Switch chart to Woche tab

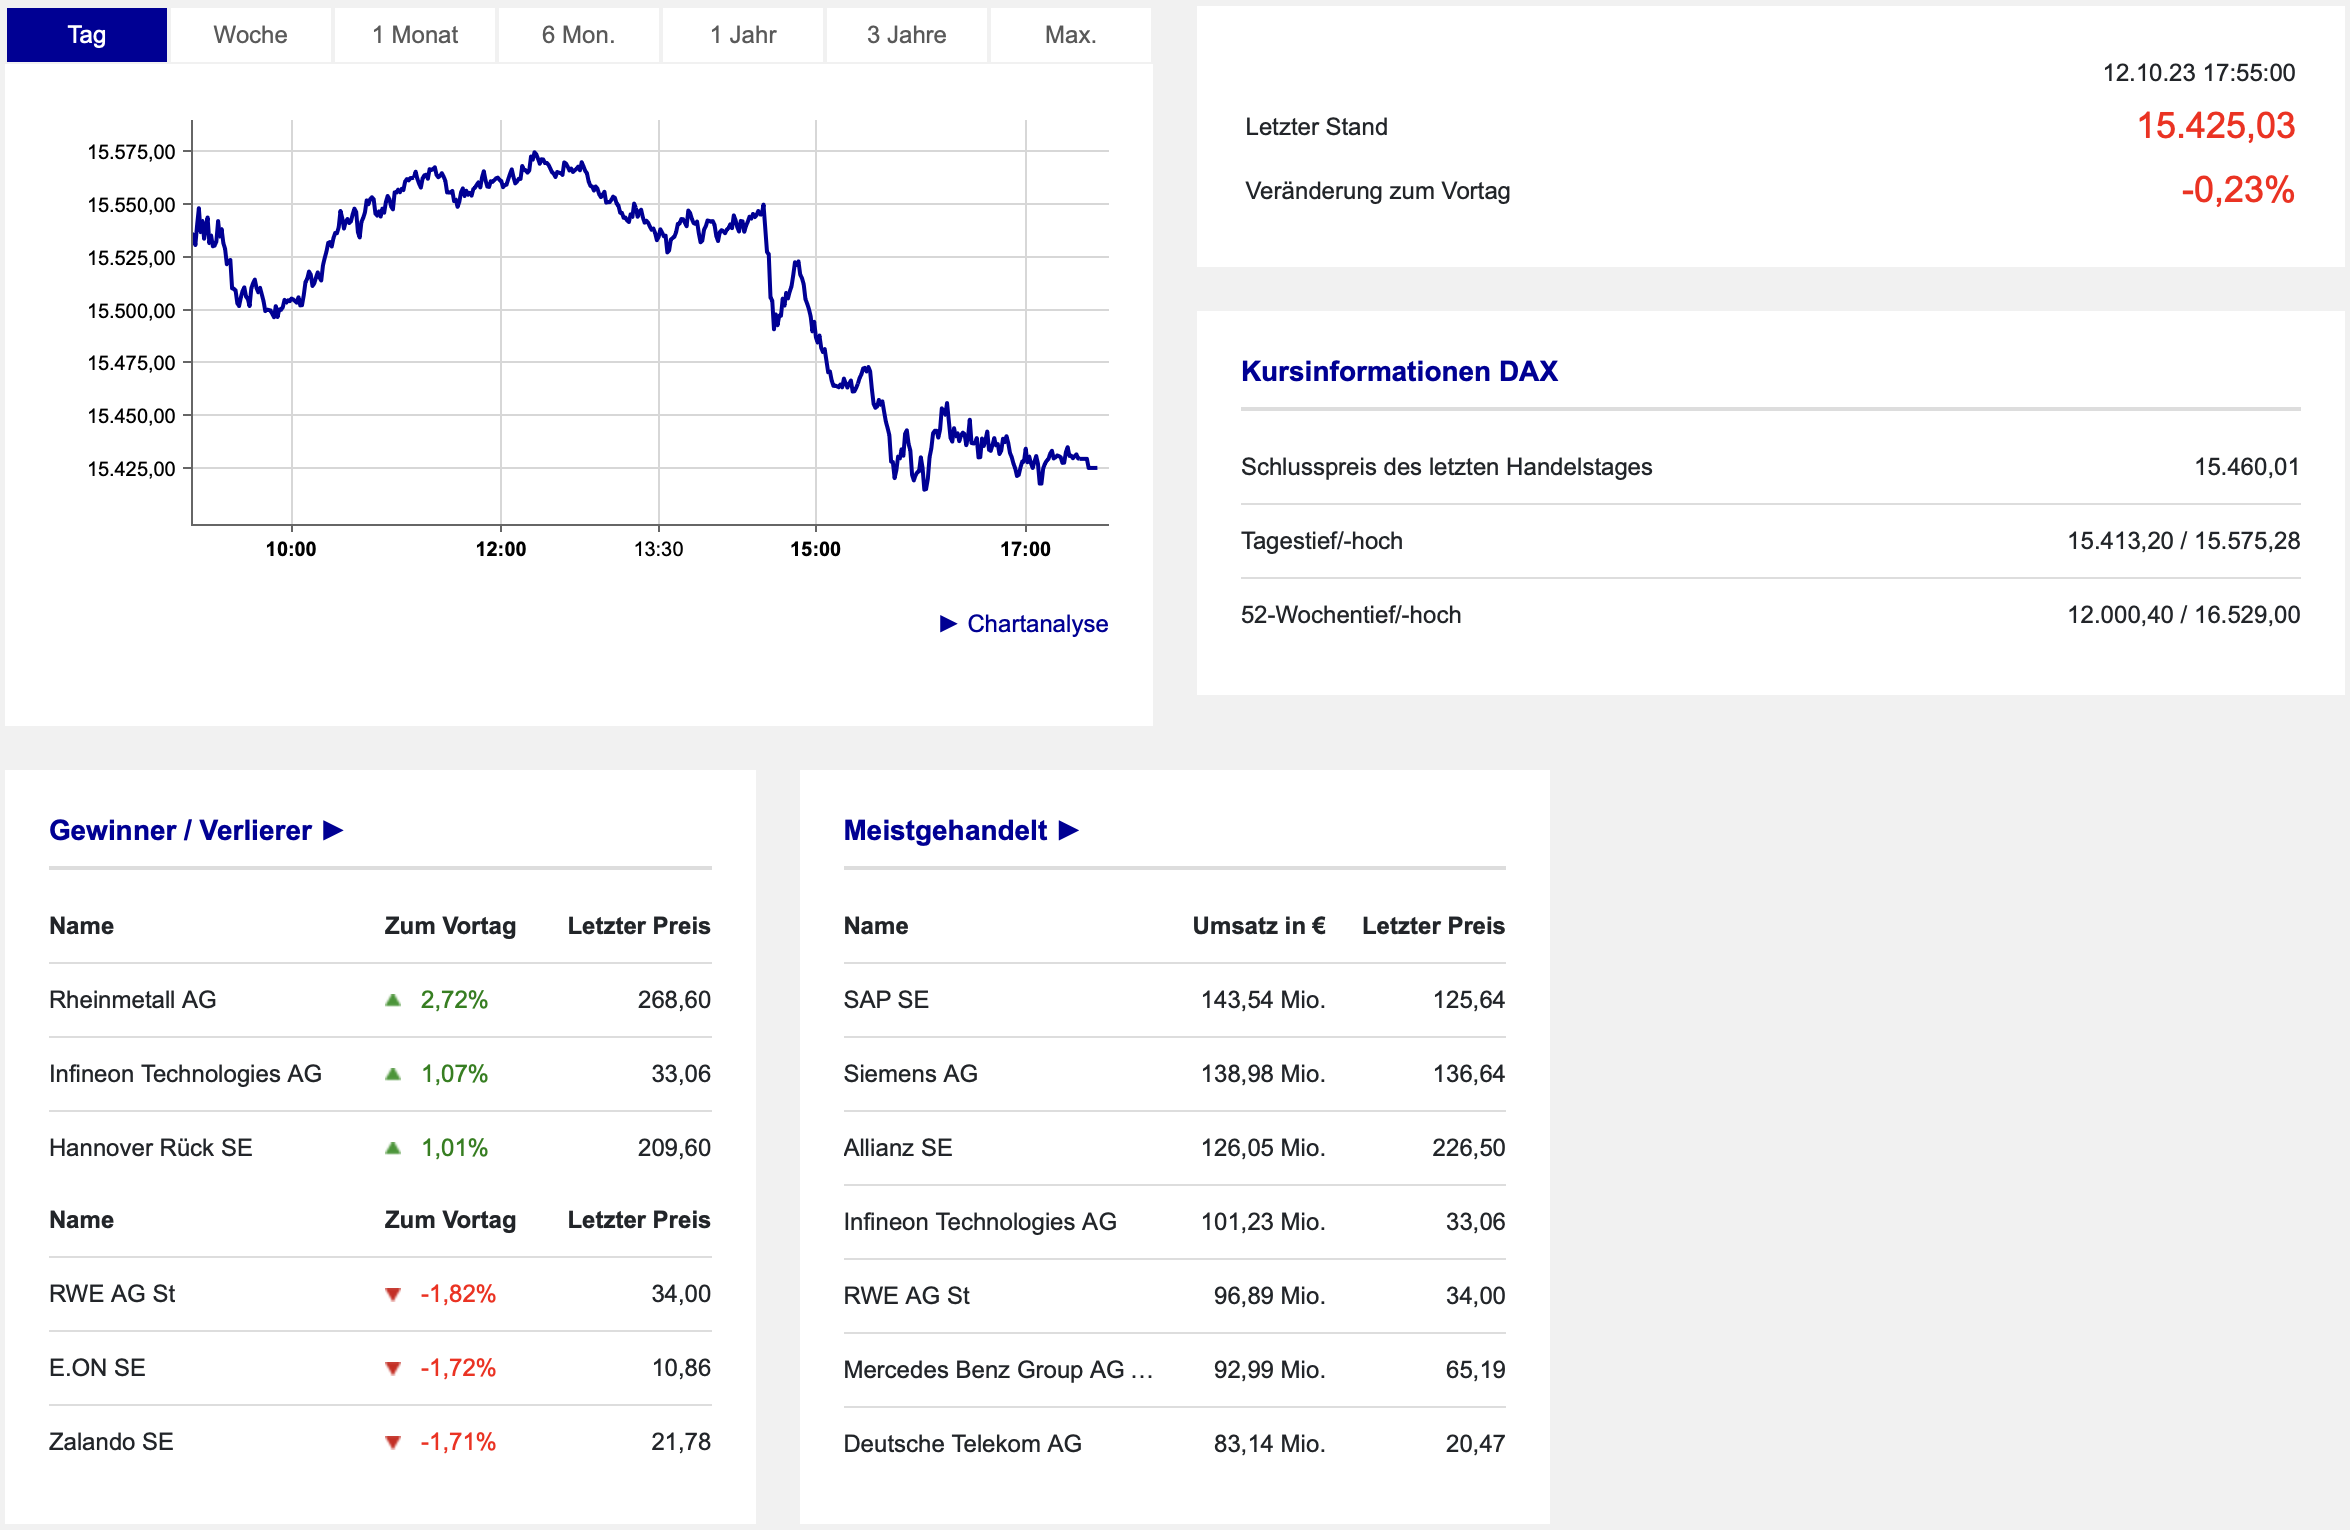pyautogui.click(x=250, y=35)
